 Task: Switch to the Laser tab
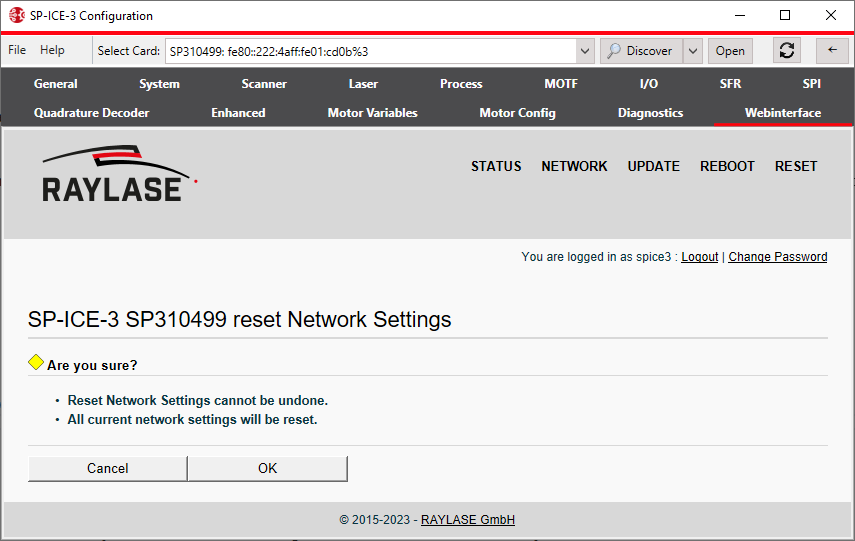363,84
